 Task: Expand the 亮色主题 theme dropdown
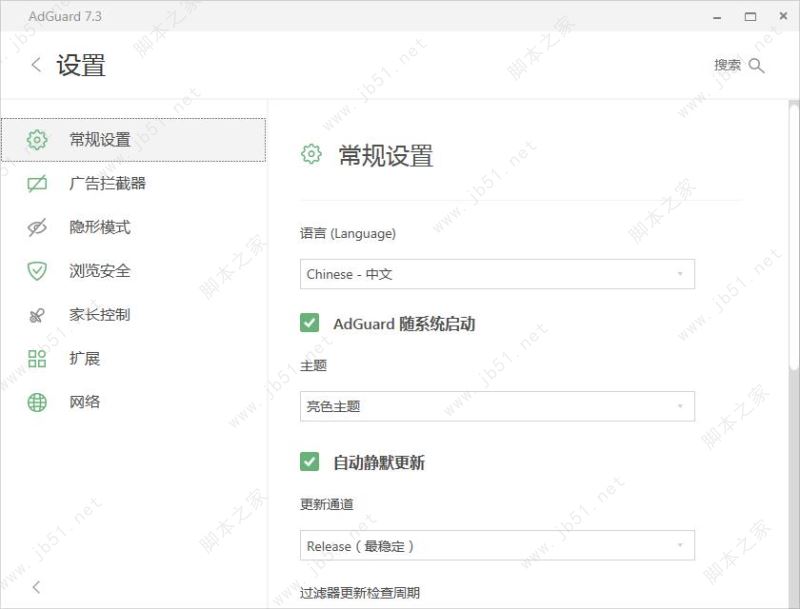point(497,407)
